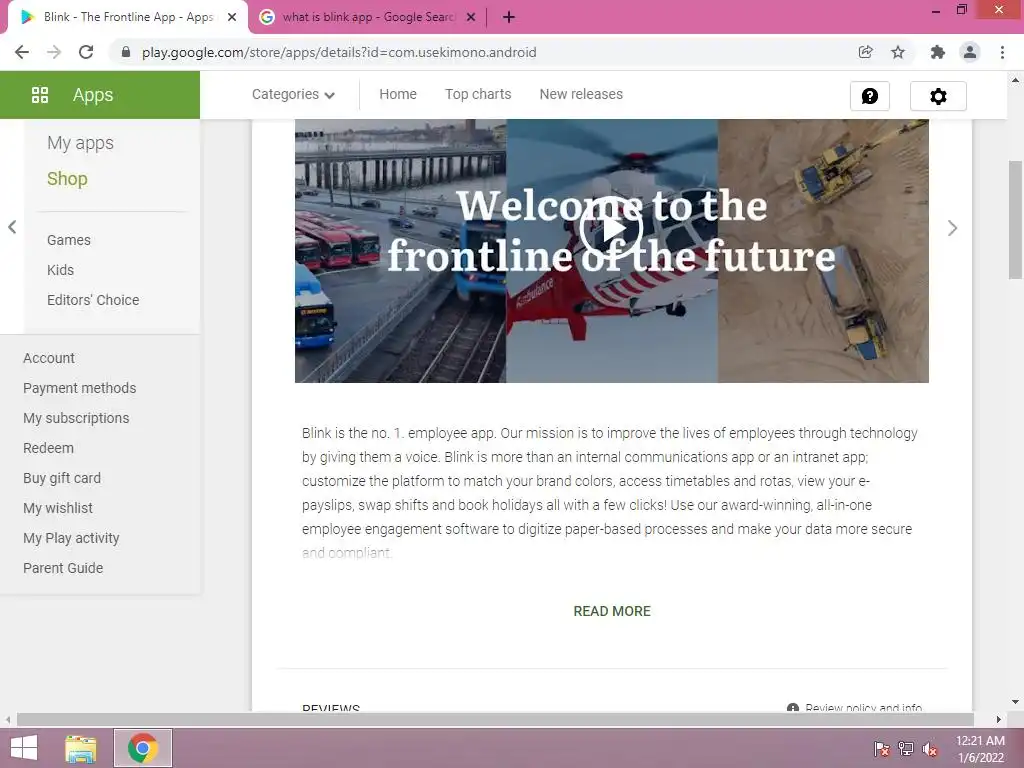Expand the Categories dropdown
Screen dimensions: 1024x768
[x=293, y=95]
